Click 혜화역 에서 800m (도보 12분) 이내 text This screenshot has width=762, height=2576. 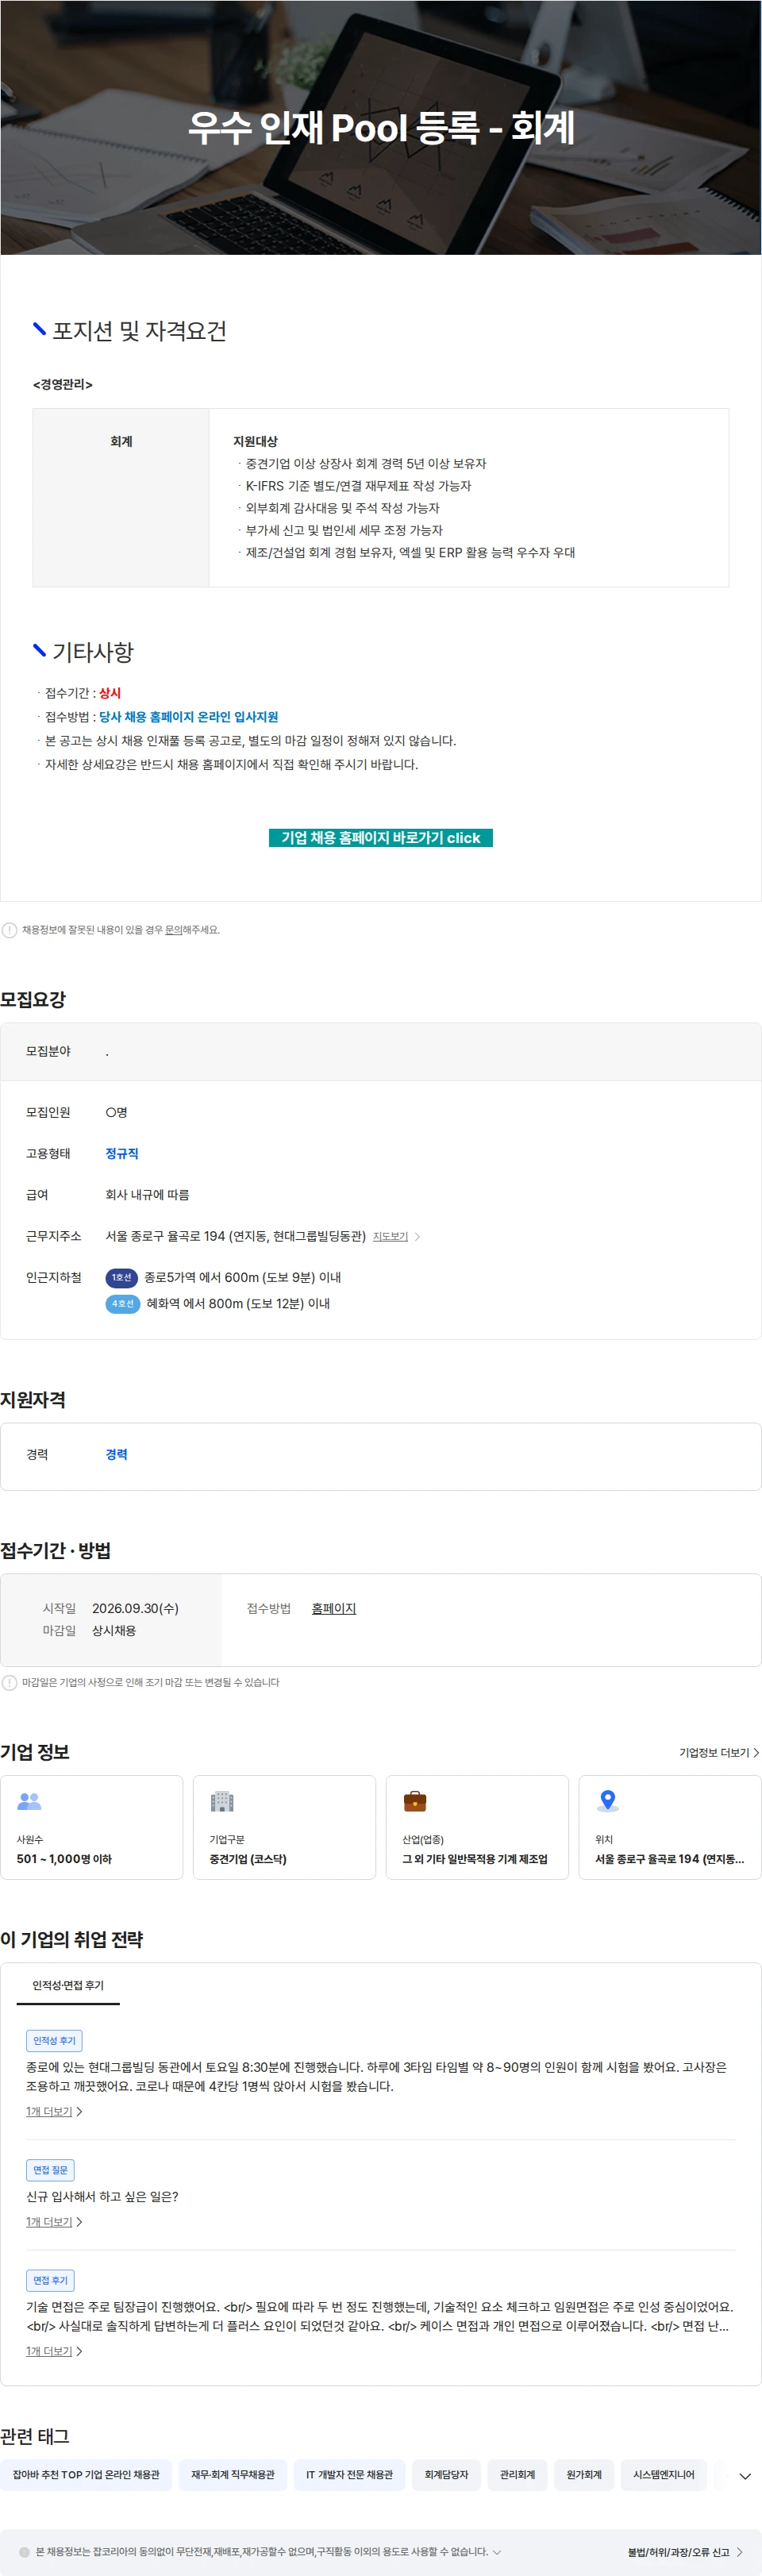(238, 1304)
